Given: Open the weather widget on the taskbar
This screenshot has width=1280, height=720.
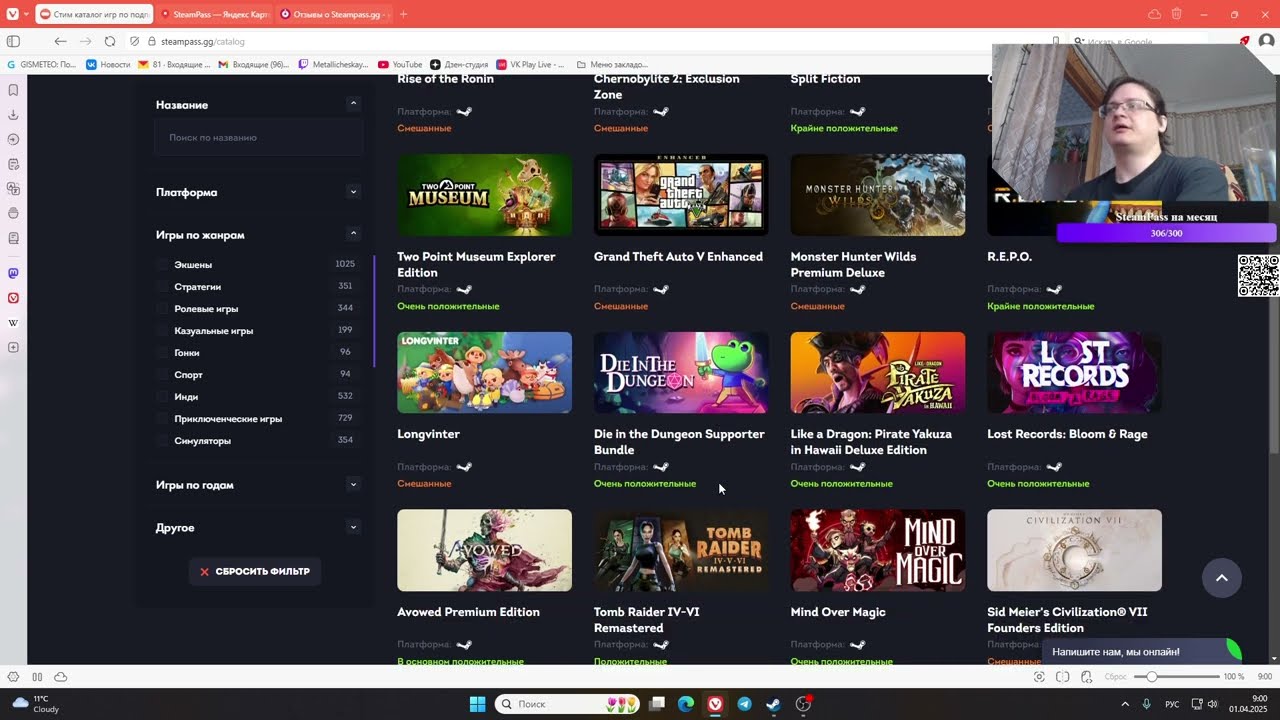Looking at the screenshot, I should (37, 704).
